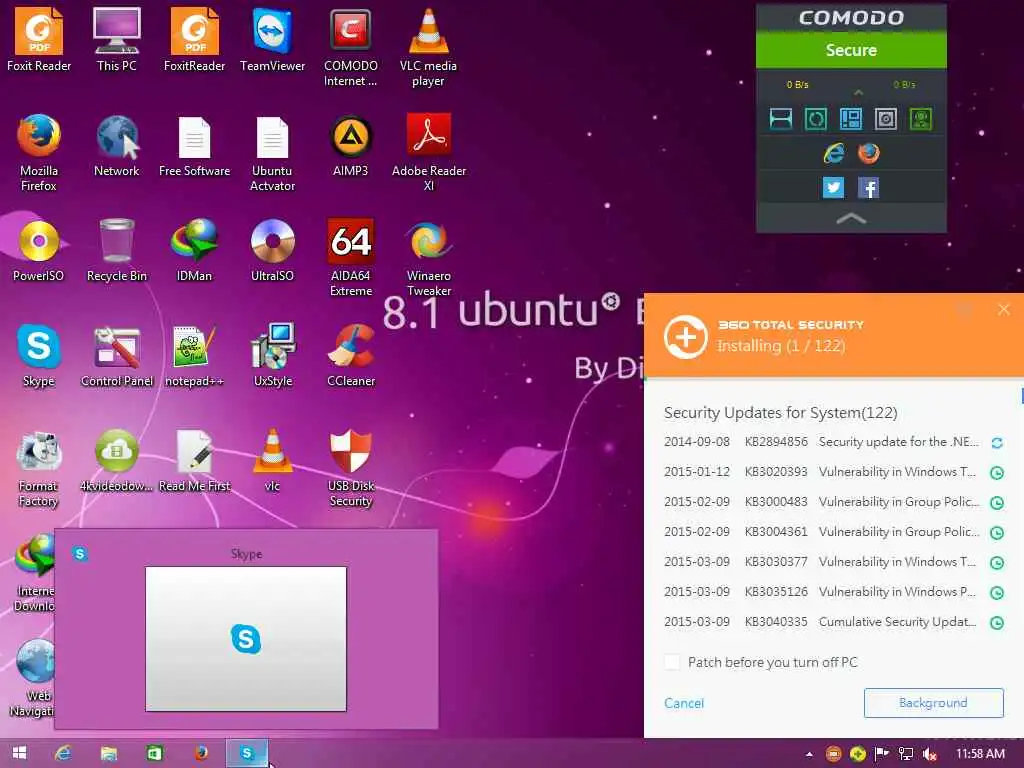Open File Explorer from the taskbar

(x=108, y=753)
